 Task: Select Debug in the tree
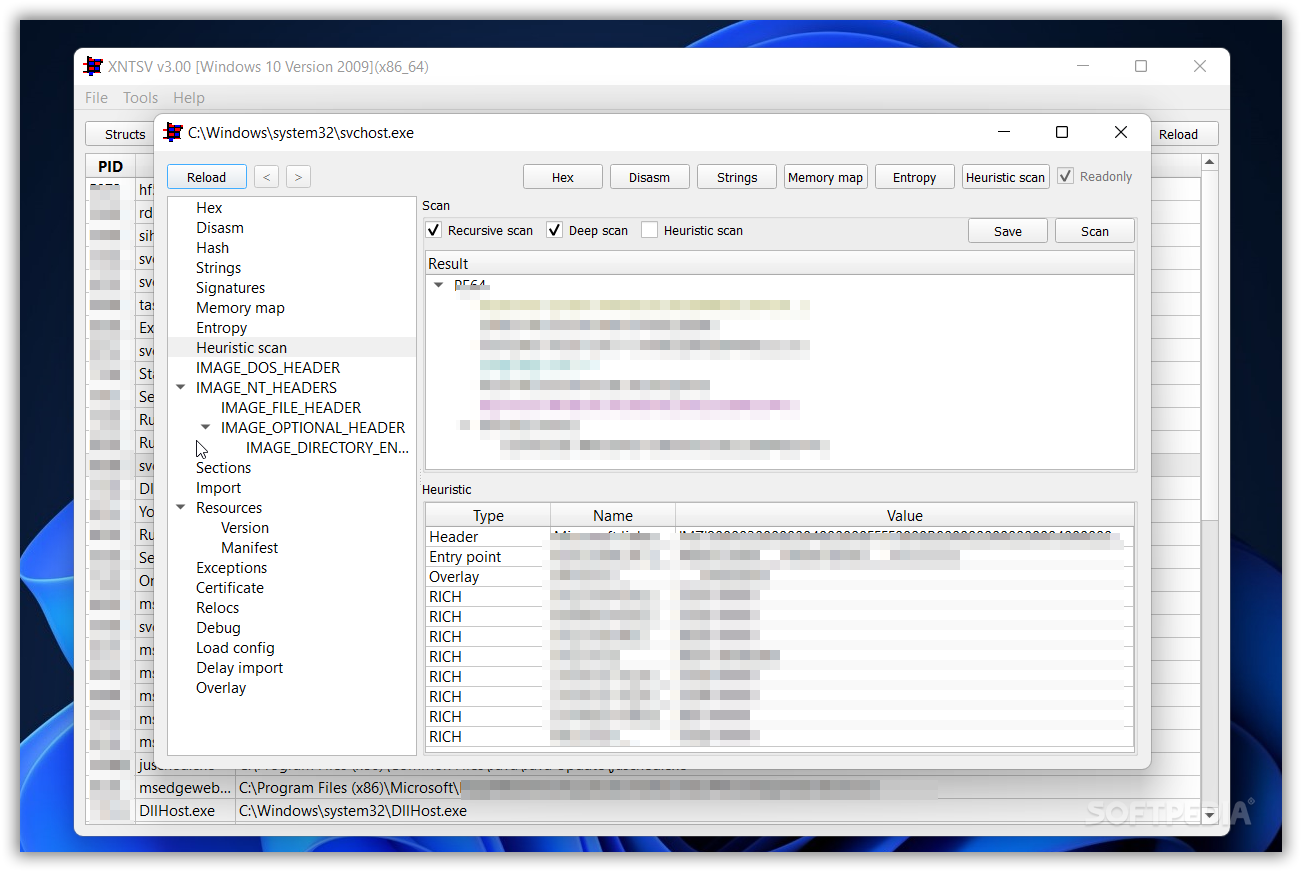click(218, 627)
